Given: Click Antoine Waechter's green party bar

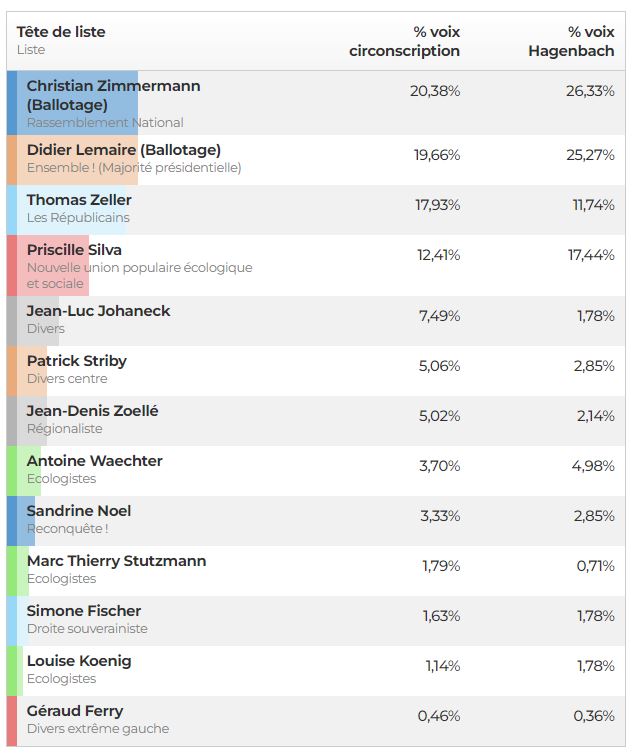Looking at the screenshot, I should pos(12,471).
